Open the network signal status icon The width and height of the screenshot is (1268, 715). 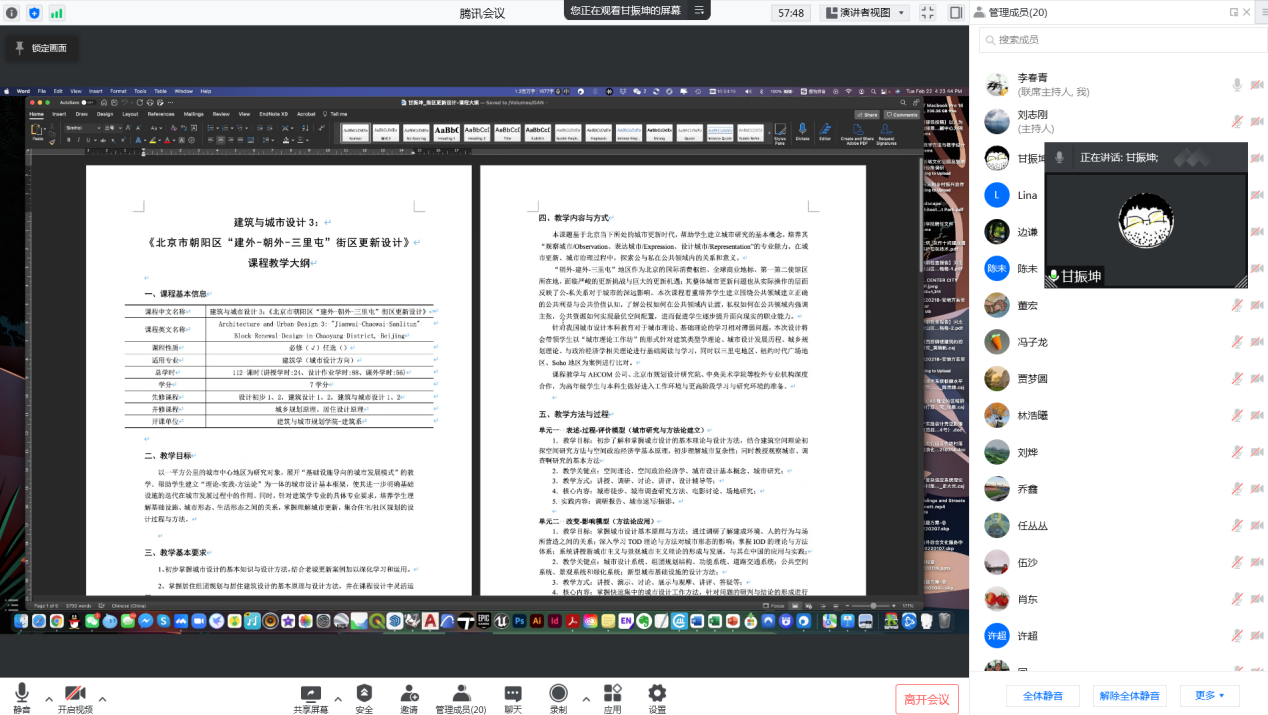(x=57, y=13)
